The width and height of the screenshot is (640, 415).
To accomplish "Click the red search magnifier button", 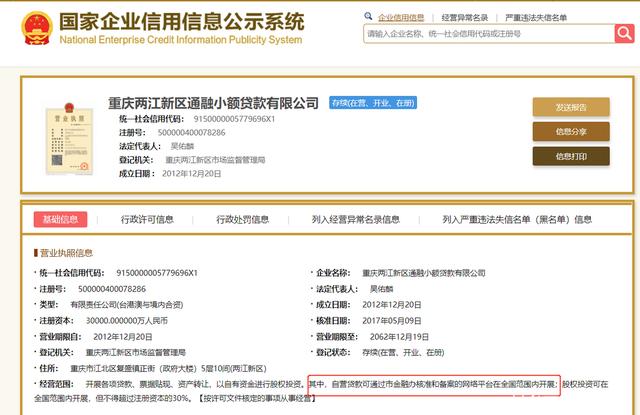I will click(624, 33).
